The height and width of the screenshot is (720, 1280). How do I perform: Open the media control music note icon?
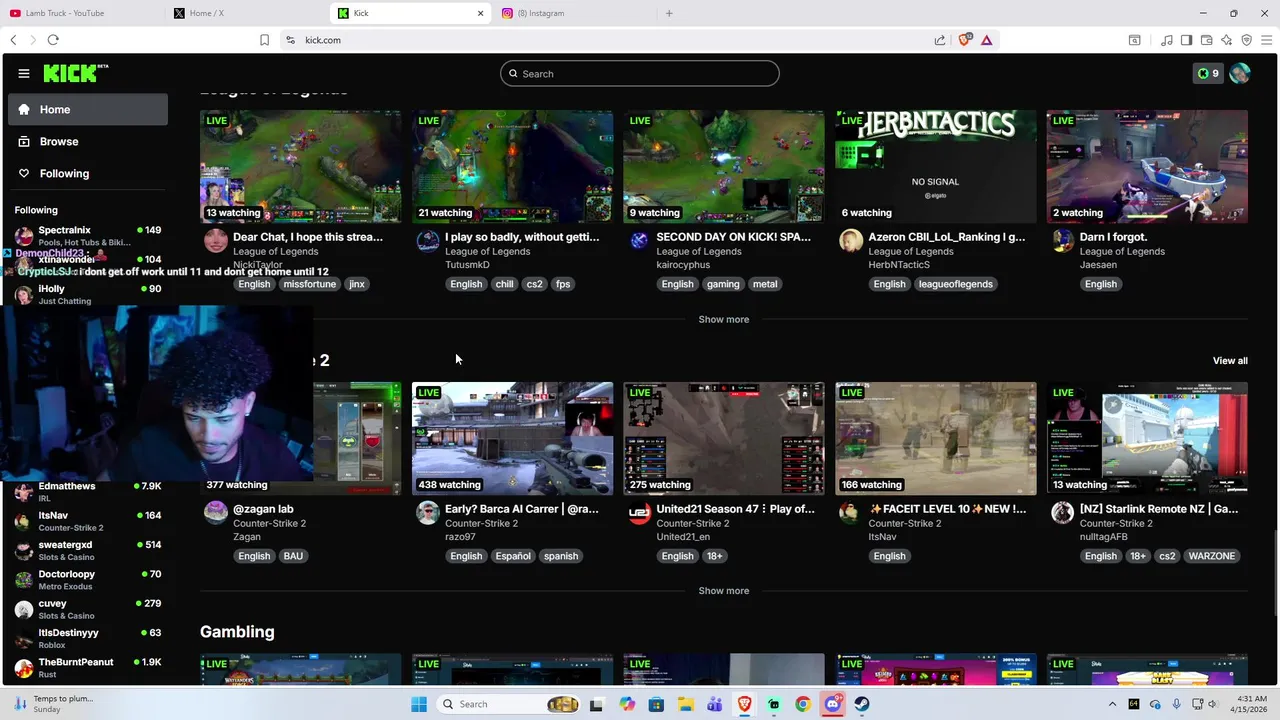(x=1166, y=40)
